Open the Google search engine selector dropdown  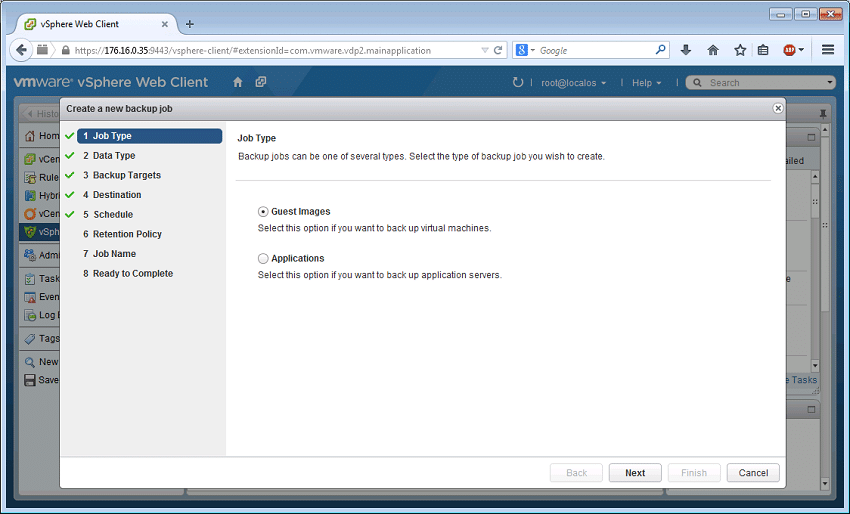point(525,50)
